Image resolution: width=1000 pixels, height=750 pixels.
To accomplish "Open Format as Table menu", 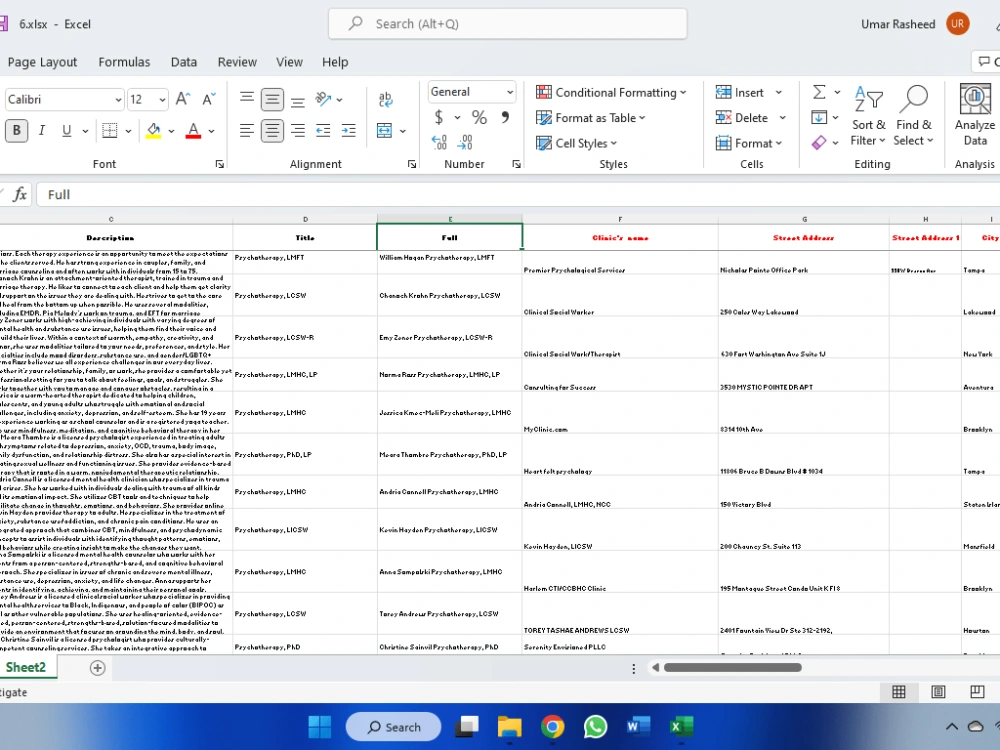I will [591, 118].
